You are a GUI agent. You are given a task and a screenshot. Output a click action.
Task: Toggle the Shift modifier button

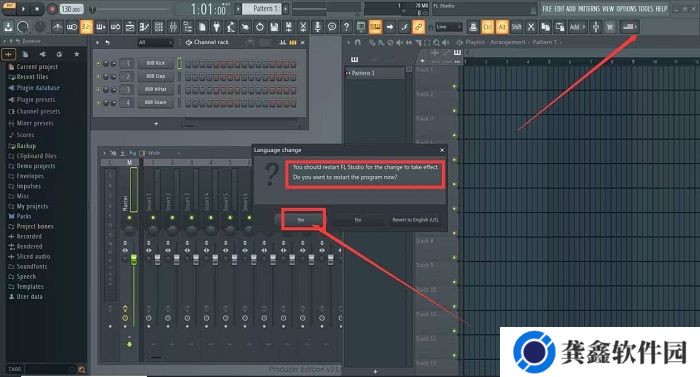pos(517,27)
